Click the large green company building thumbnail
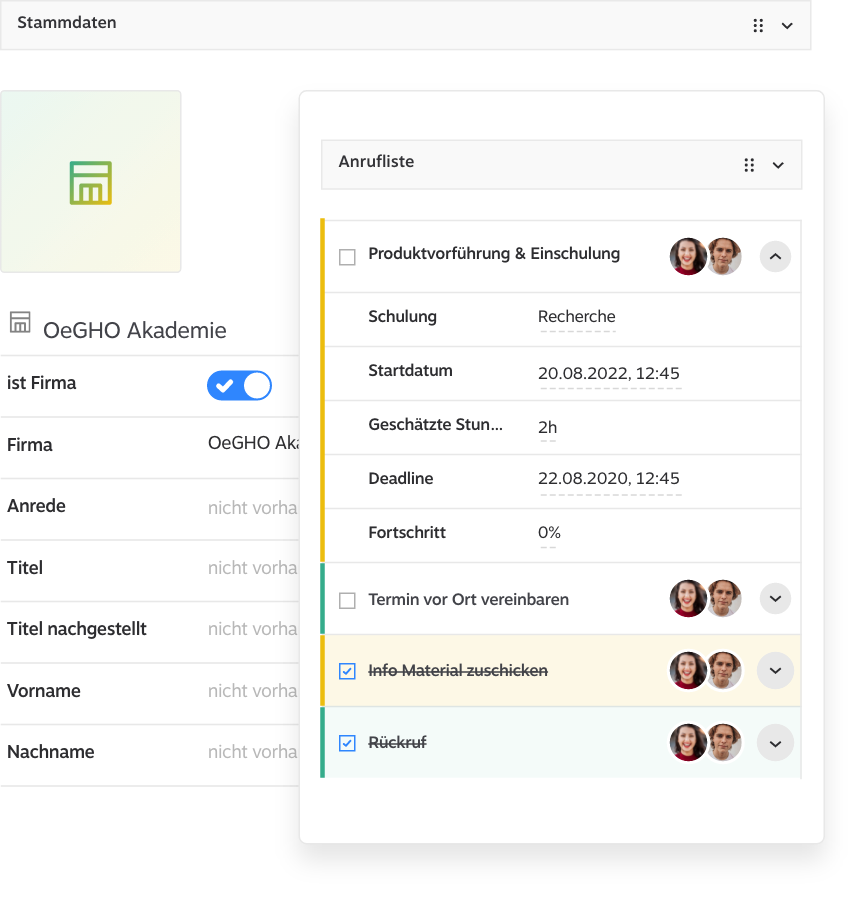Screen dimensions: 861x897 point(90,181)
